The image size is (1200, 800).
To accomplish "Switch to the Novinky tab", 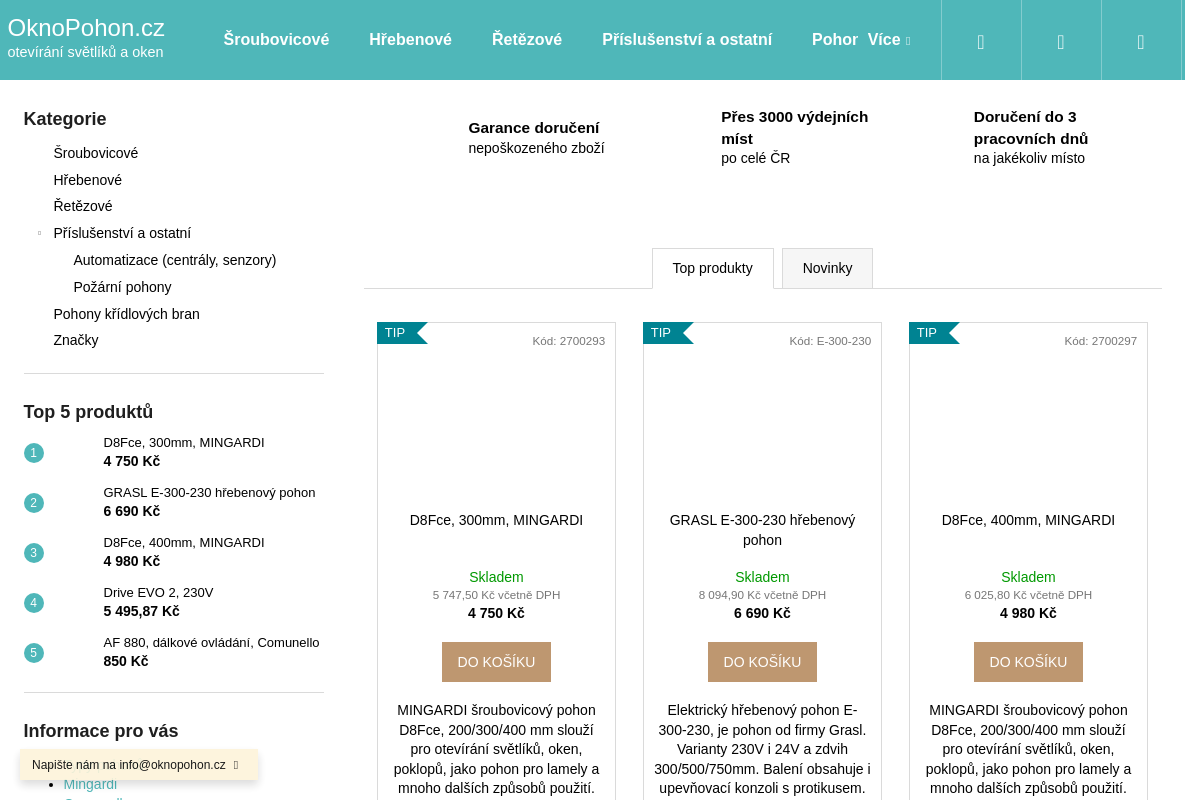I will point(828,268).
